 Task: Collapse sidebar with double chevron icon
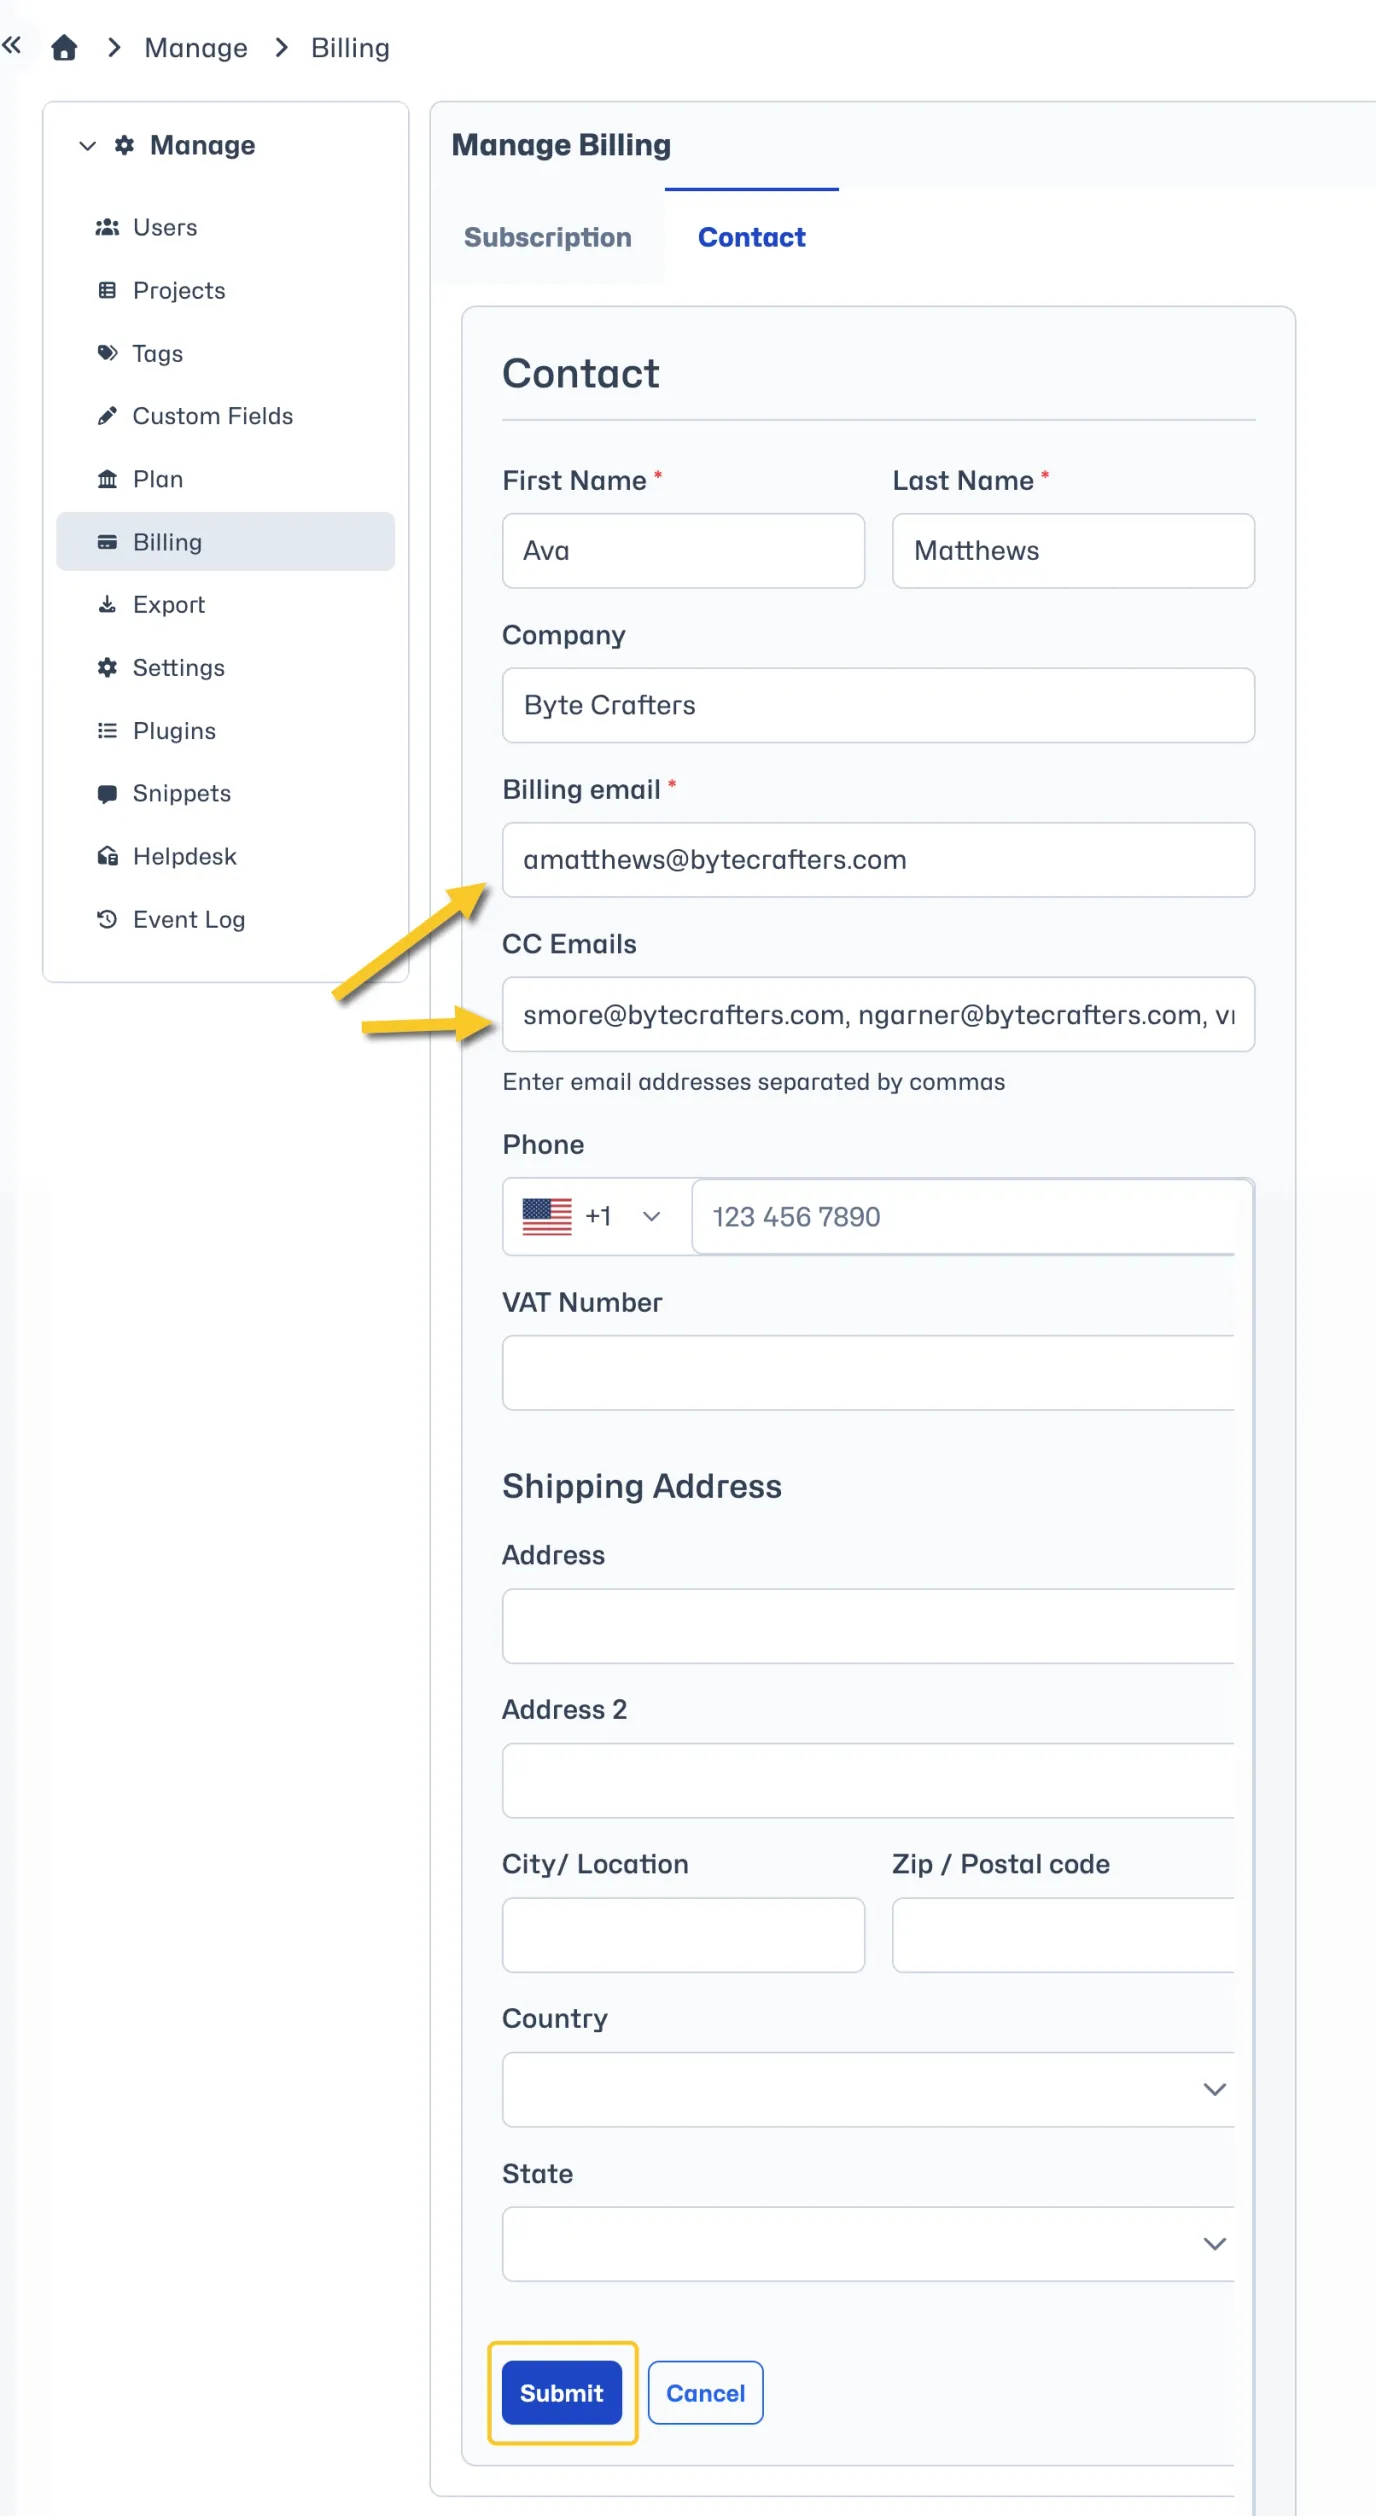coord(12,45)
